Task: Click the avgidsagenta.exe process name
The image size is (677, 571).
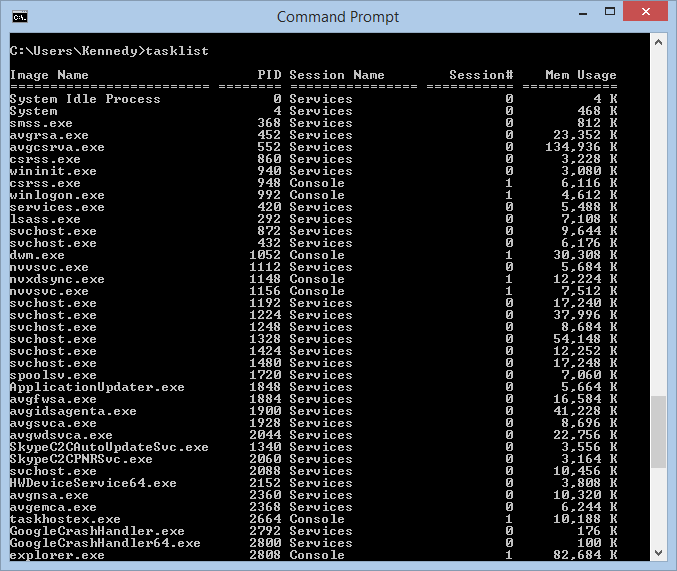Action: coord(73,411)
